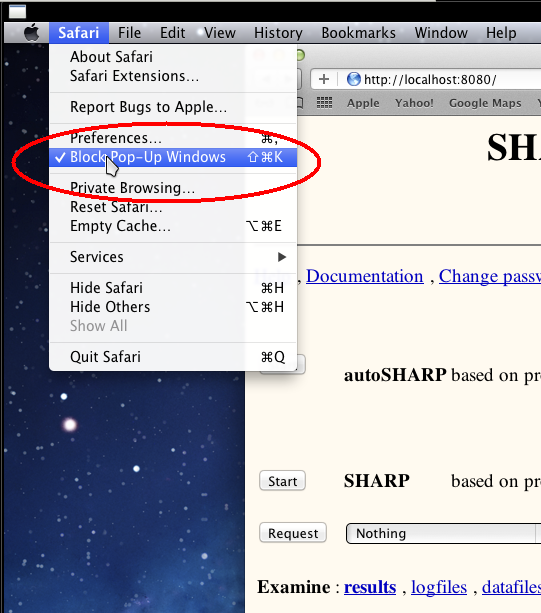Open the View menu
The height and width of the screenshot is (613, 541).
click(220, 33)
